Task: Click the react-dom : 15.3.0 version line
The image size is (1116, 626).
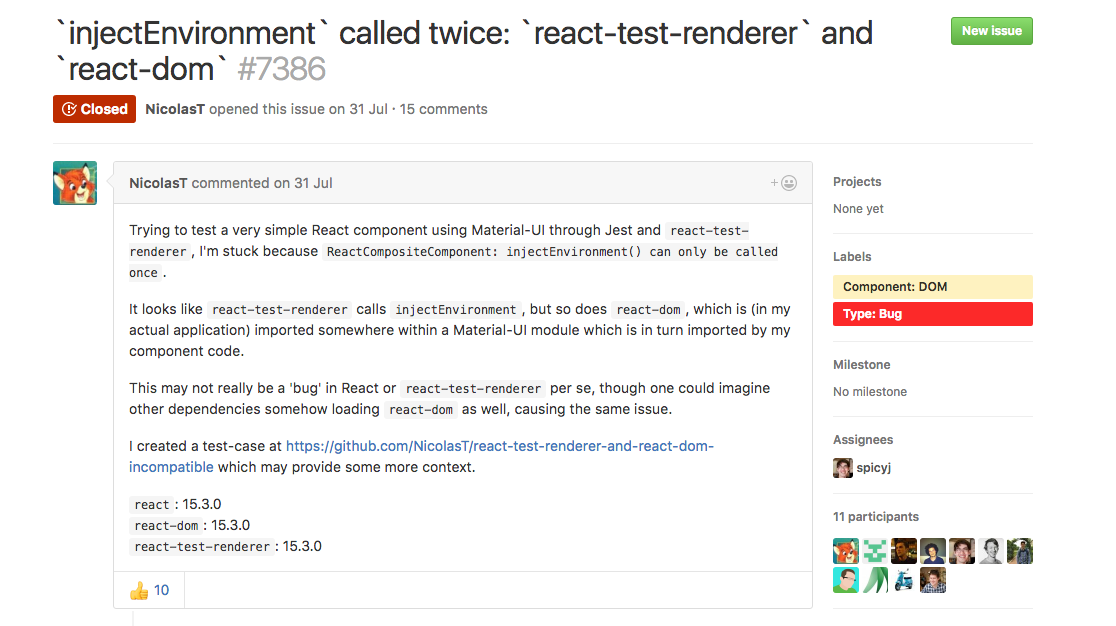Action: [x=191, y=525]
